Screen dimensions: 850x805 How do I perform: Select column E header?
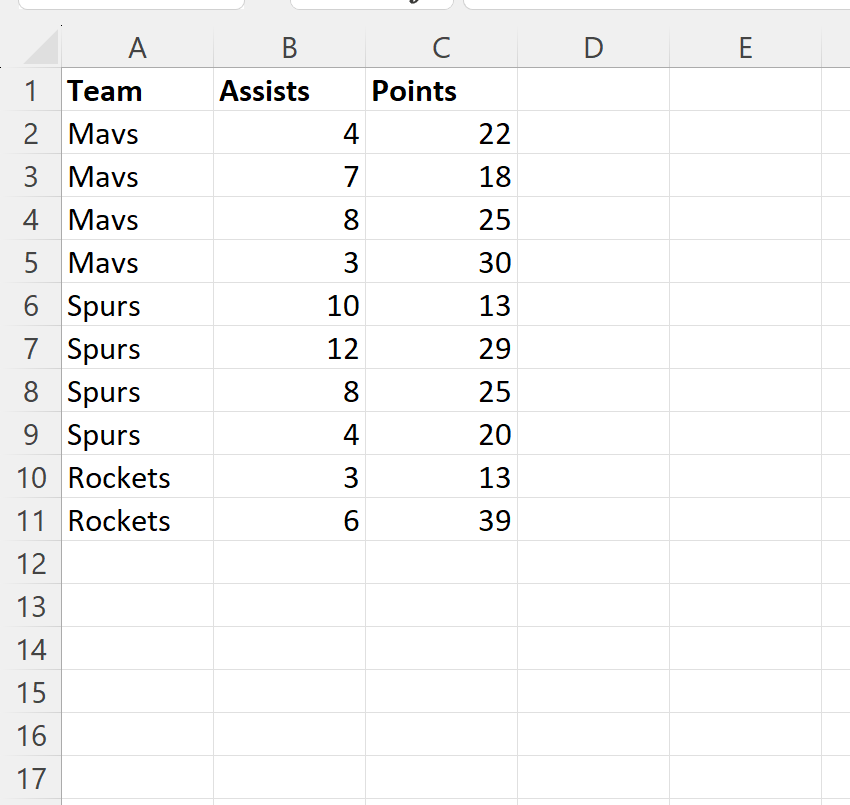tap(745, 47)
